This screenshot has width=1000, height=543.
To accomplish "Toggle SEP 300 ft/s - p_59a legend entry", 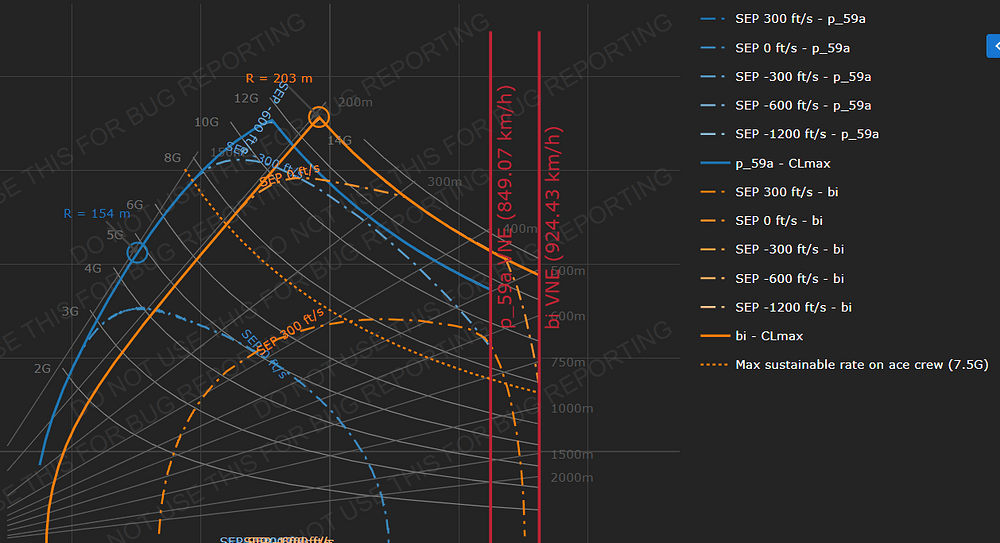I will tap(783, 19).
